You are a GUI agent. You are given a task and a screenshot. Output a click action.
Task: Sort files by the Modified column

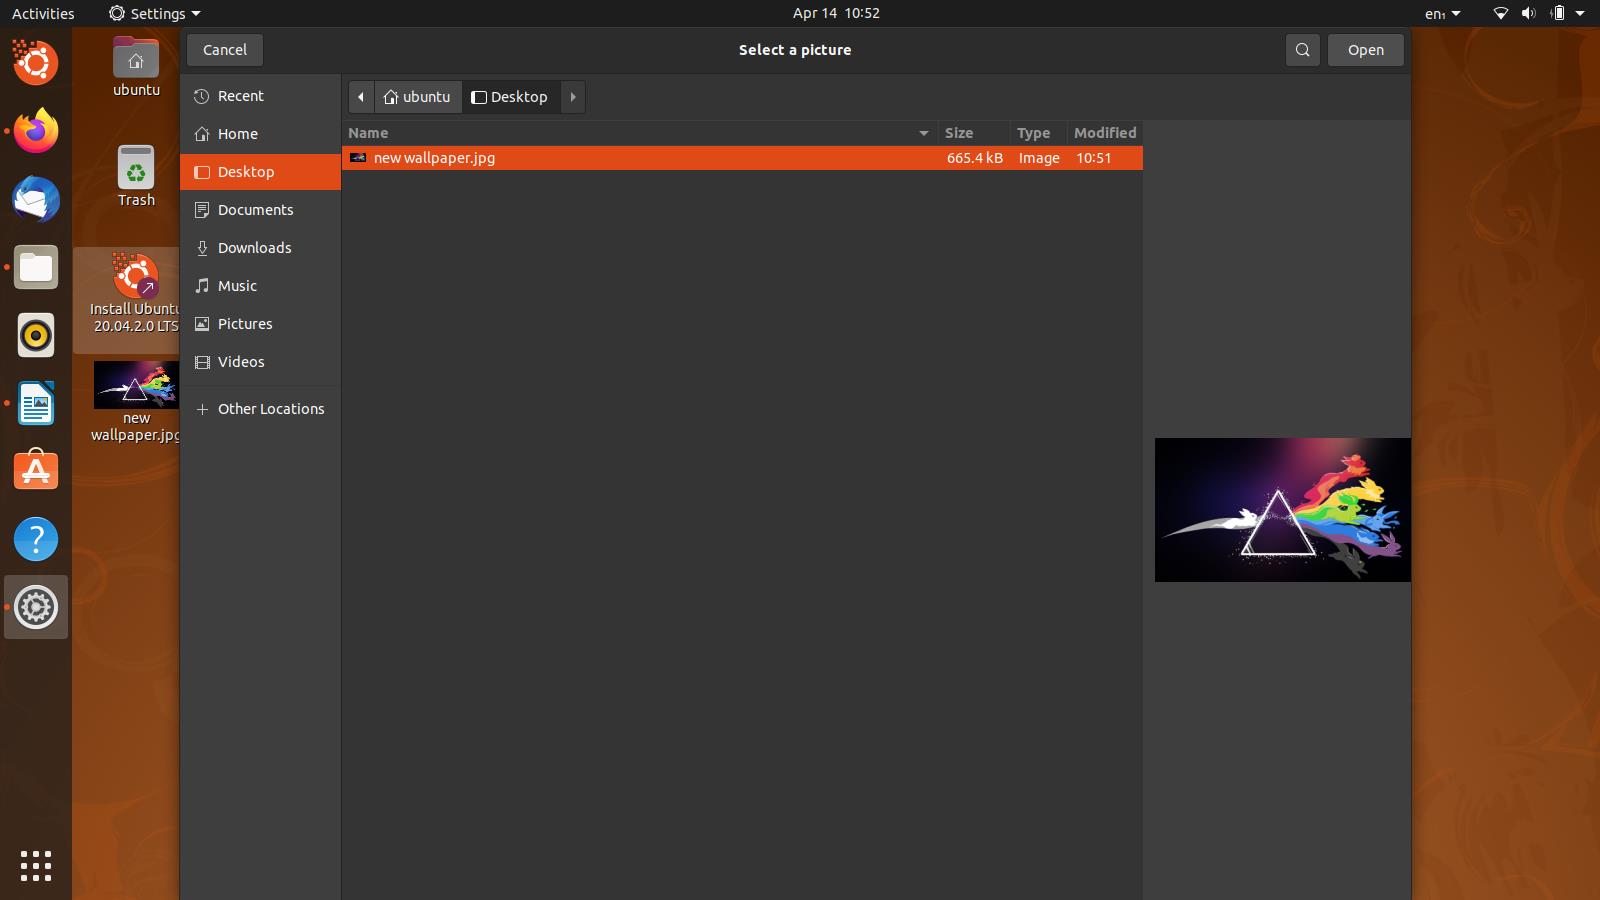pos(1105,133)
